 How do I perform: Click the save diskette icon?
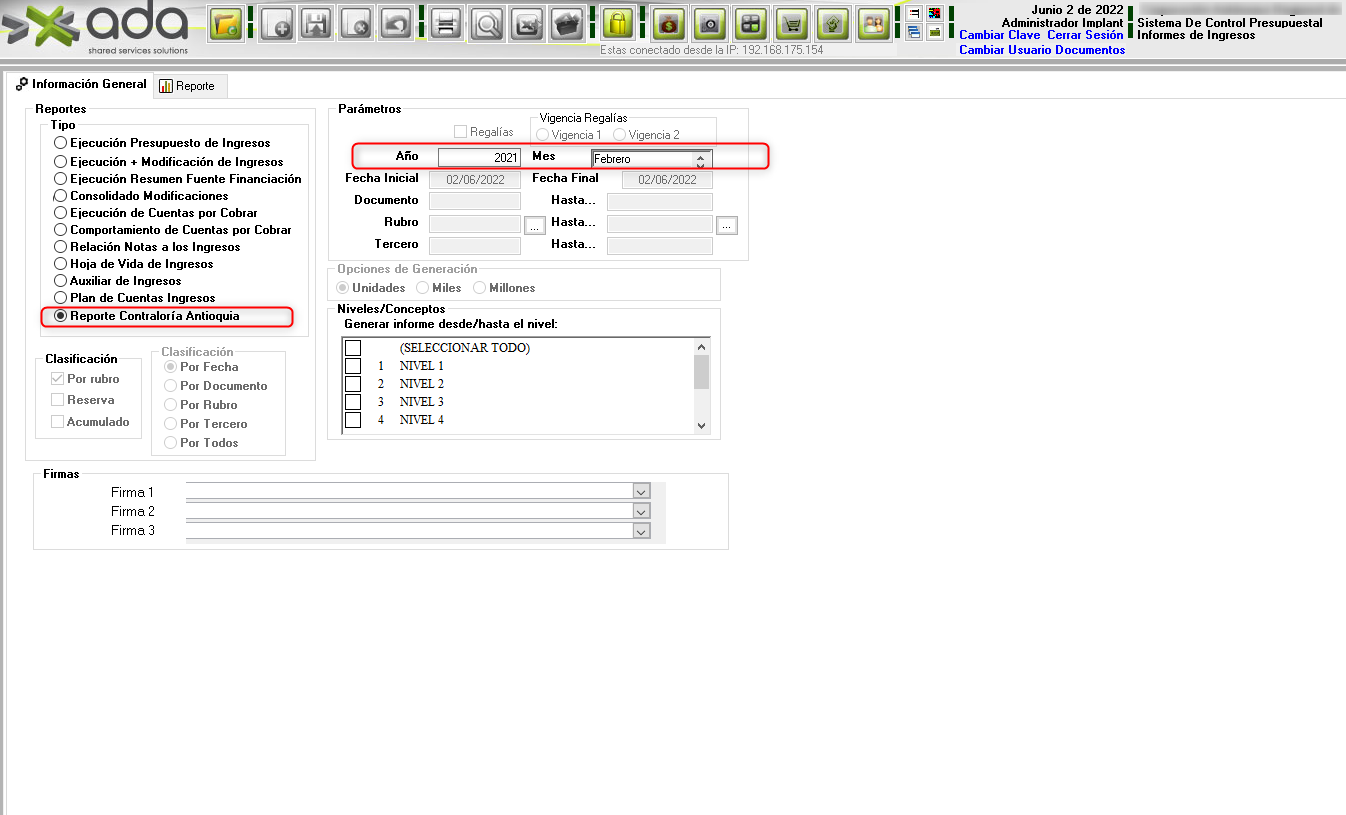coord(317,23)
